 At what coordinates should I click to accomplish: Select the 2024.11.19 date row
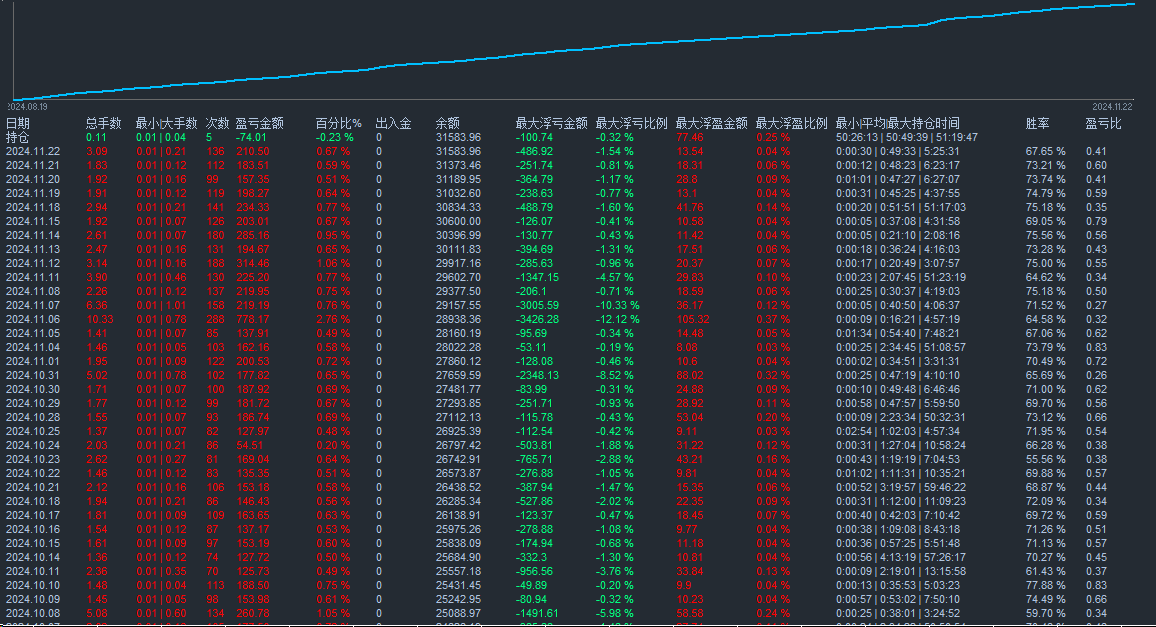(33, 193)
